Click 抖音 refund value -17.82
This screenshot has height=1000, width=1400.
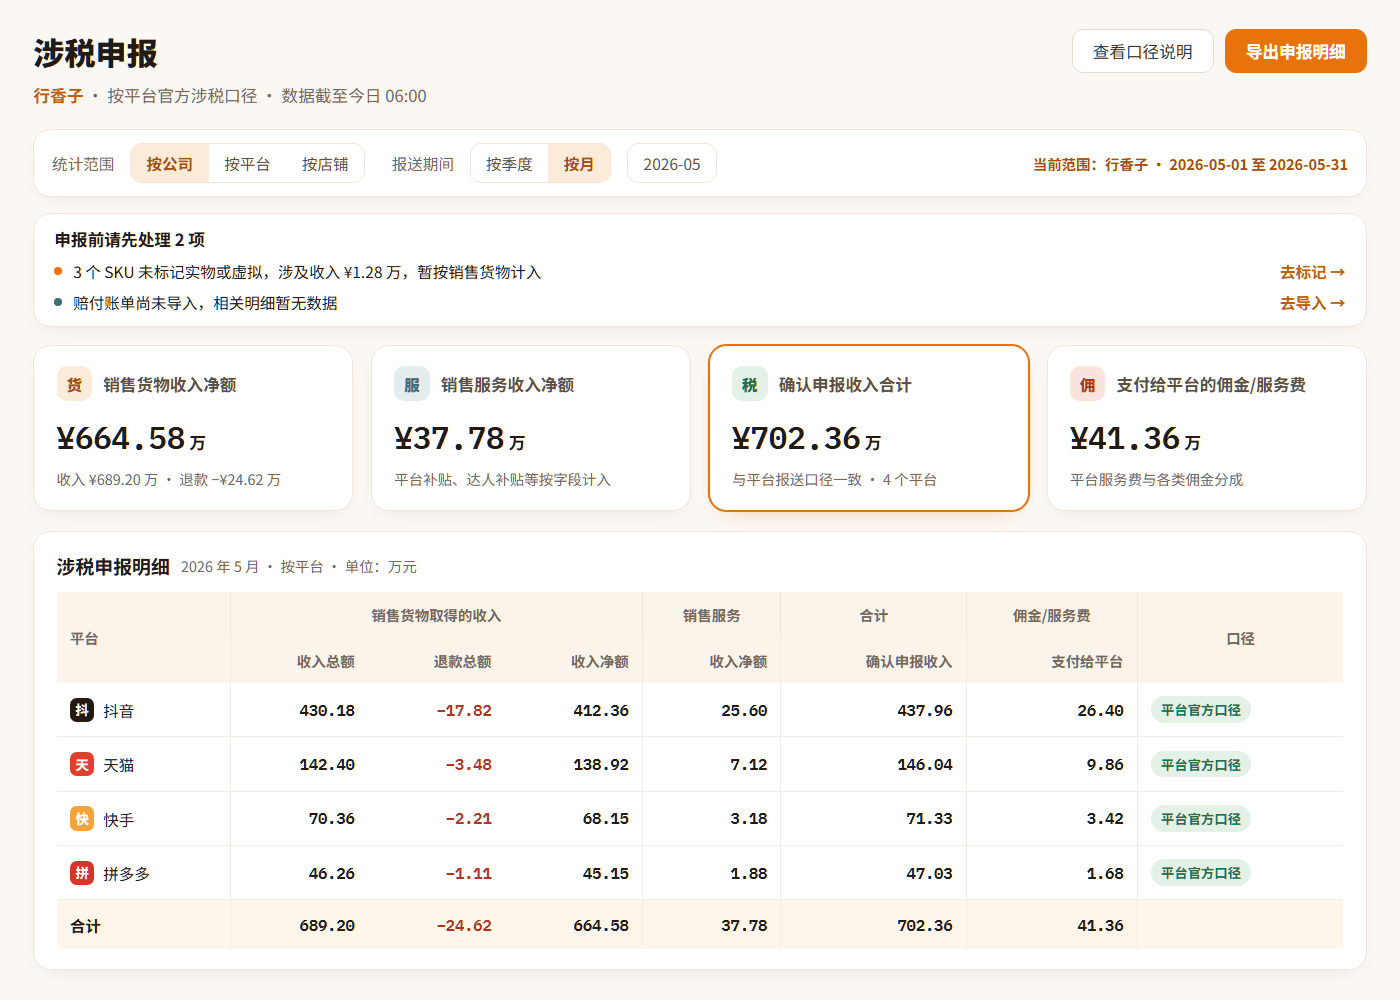point(464,711)
